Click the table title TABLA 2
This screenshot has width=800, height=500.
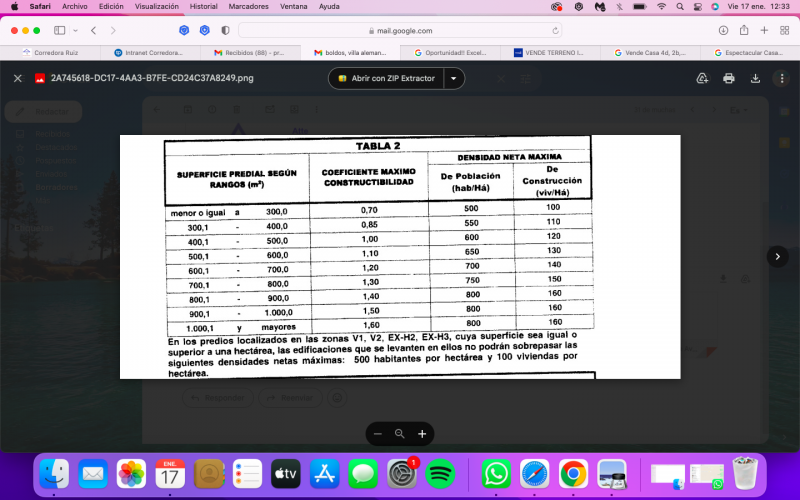378,146
